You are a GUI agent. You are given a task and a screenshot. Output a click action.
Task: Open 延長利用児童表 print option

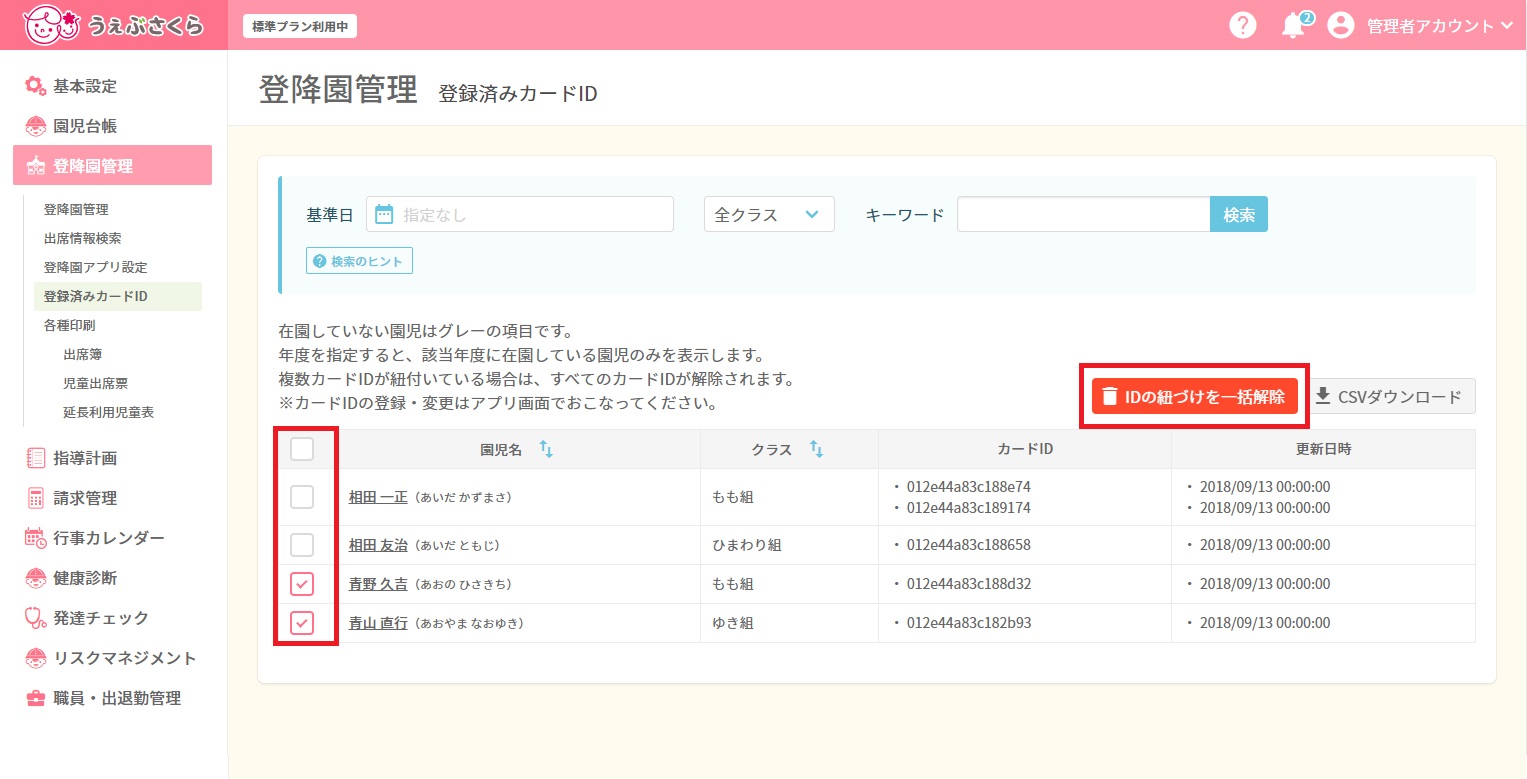coord(109,412)
